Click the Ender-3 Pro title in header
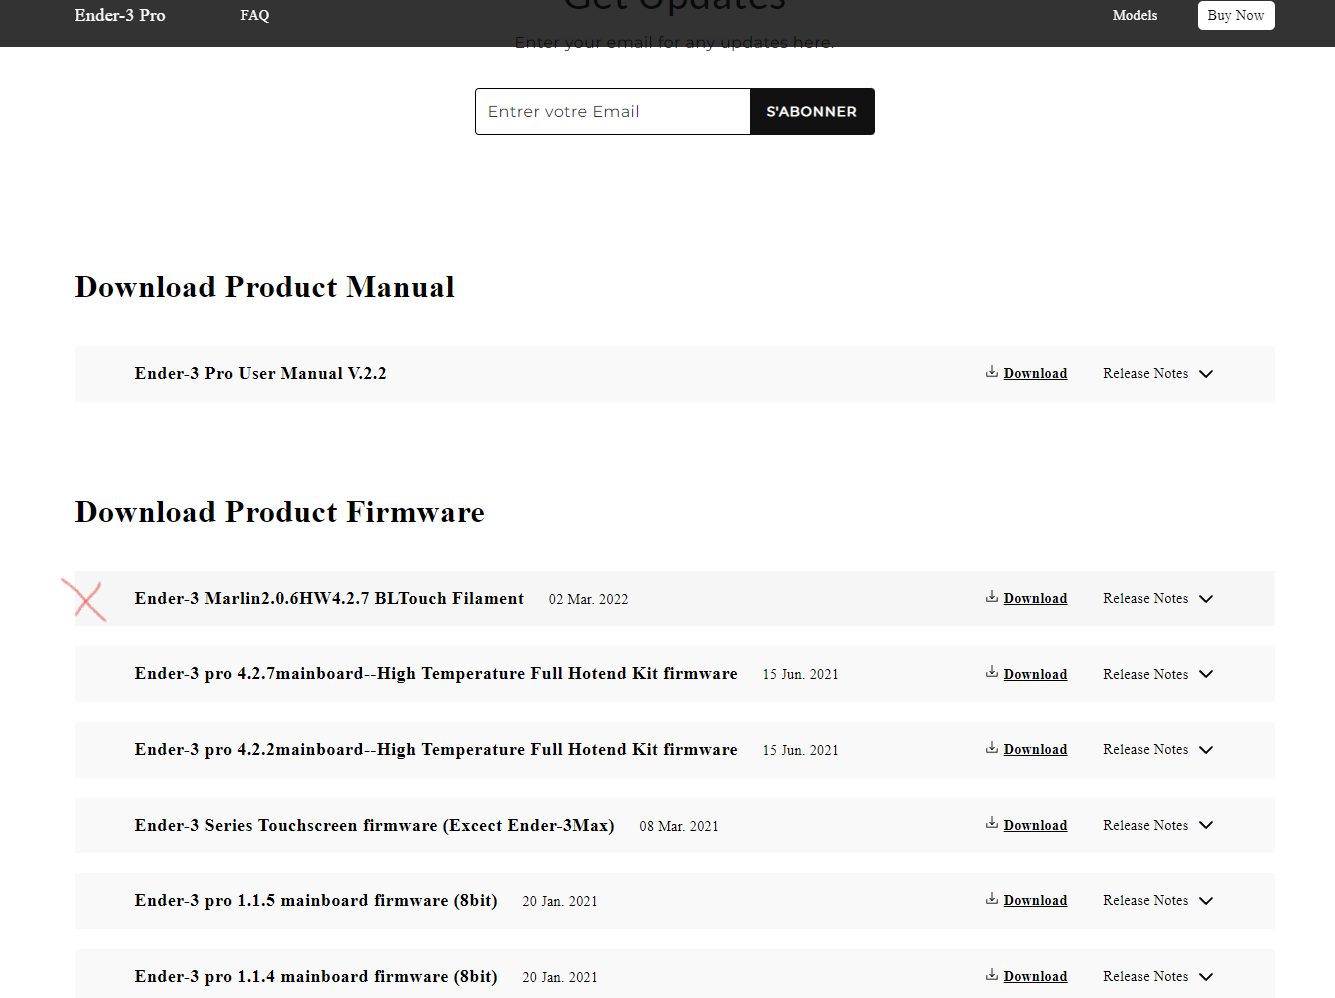 (x=120, y=16)
